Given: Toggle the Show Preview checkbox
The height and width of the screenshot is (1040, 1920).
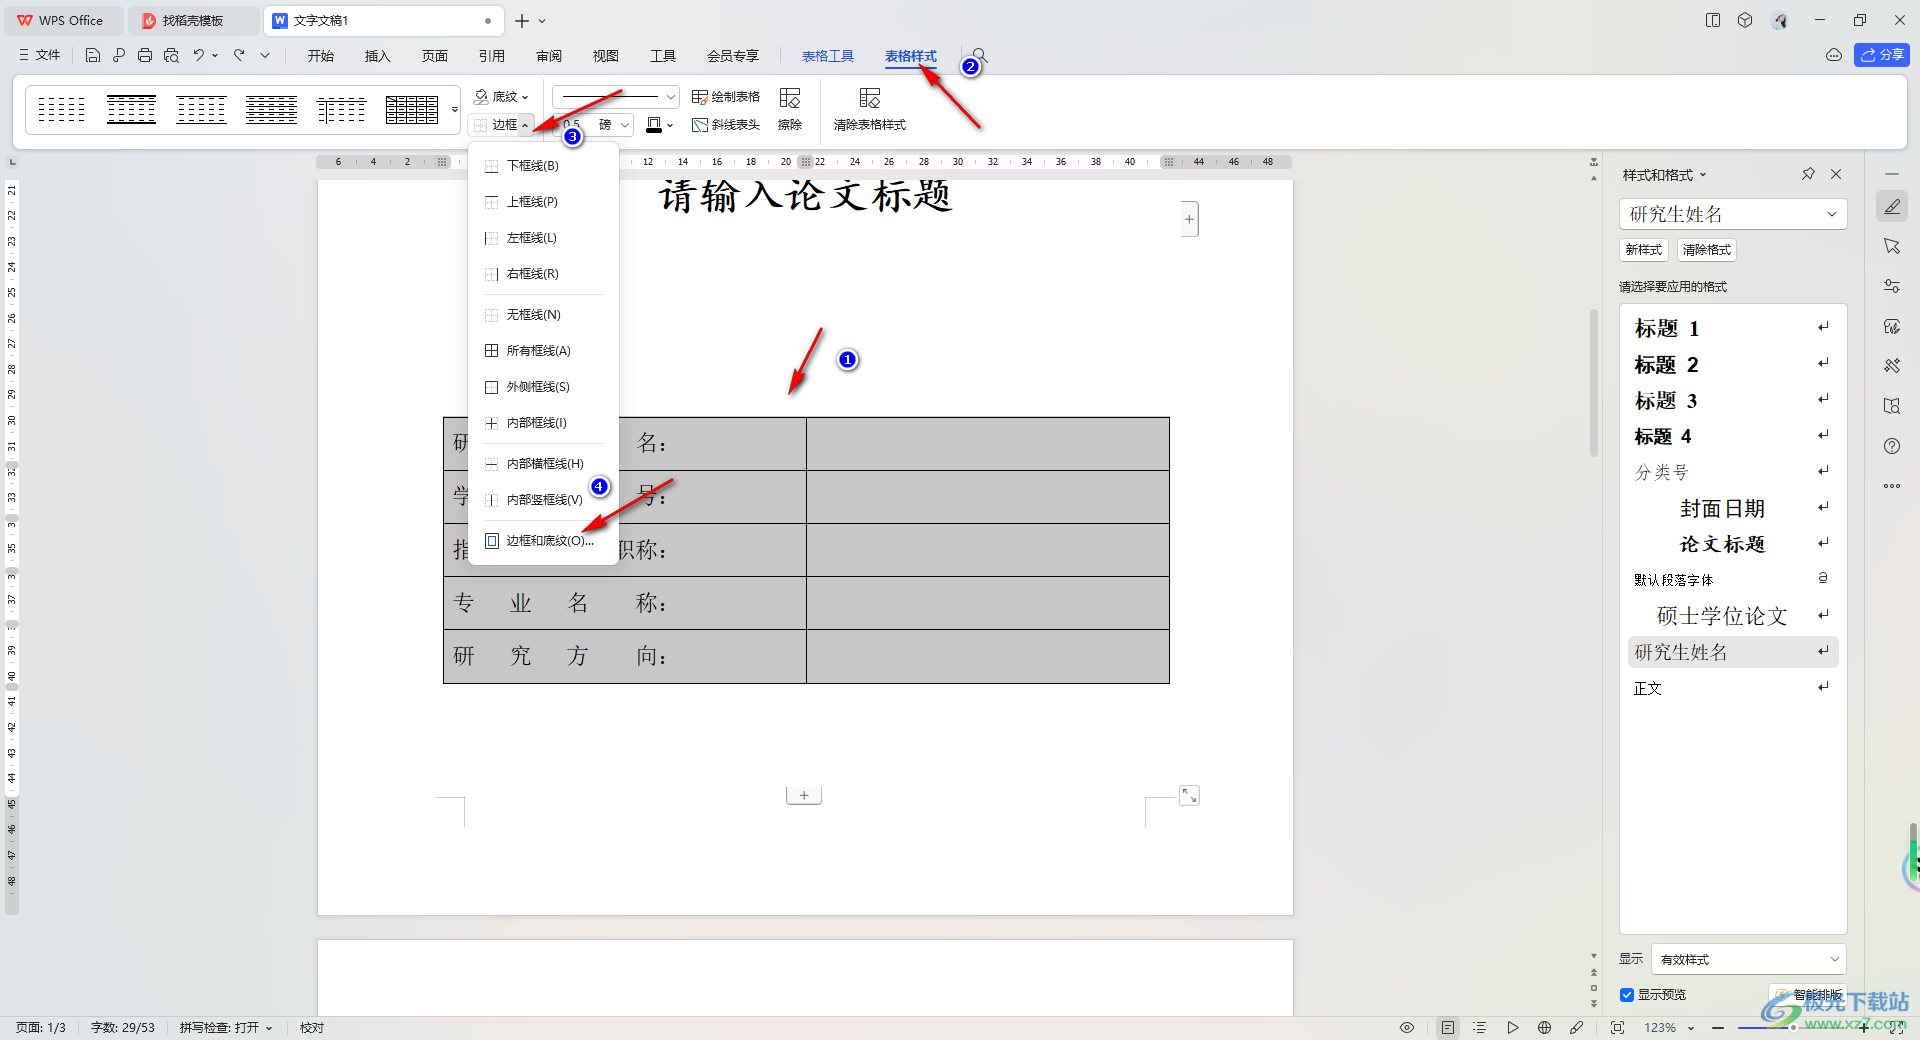Looking at the screenshot, I should pyautogui.click(x=1627, y=995).
